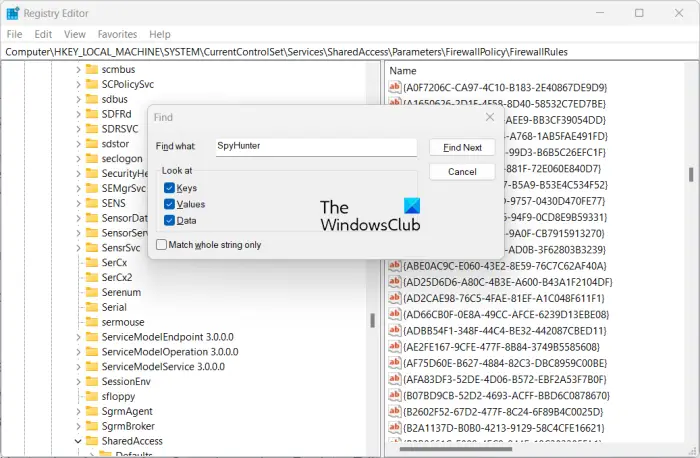Click the values pane vertical scrollbar thumb
700x458 pixels.
click(691, 175)
